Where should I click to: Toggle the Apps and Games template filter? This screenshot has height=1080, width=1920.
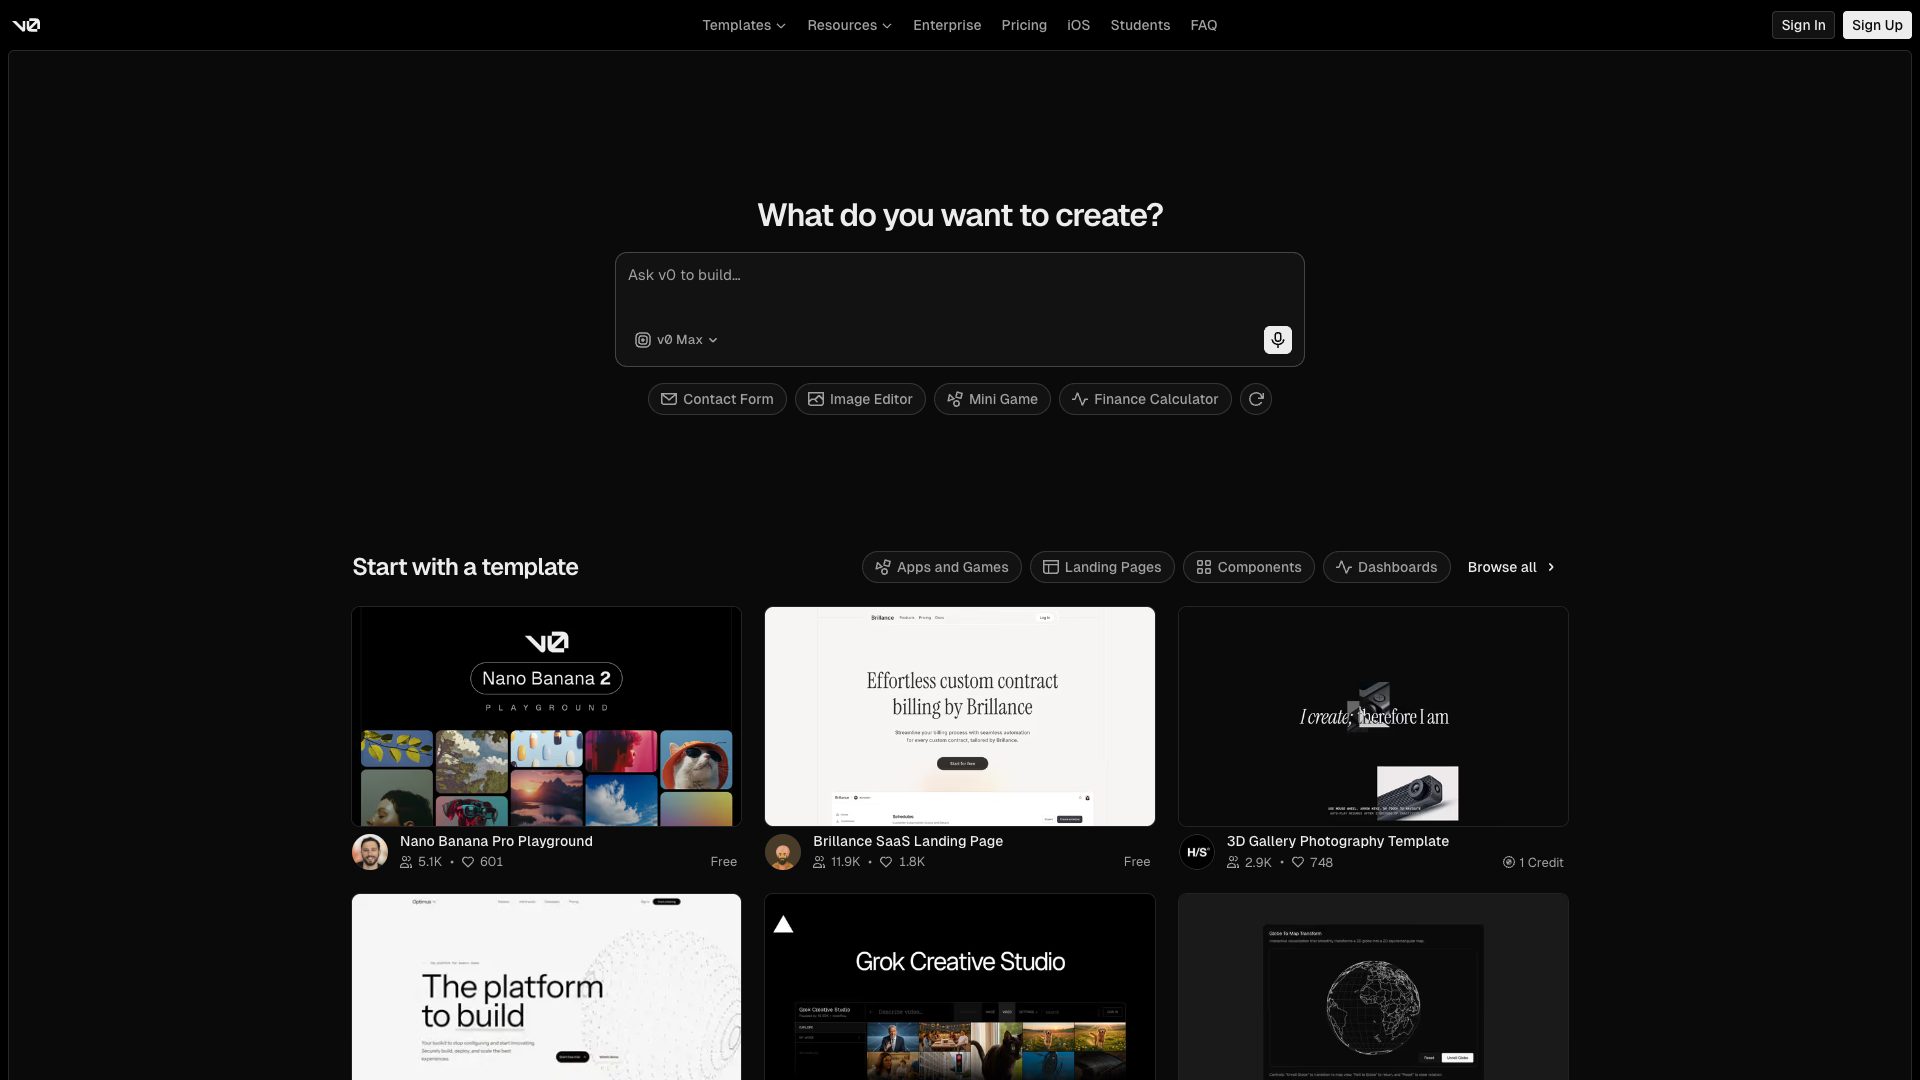[x=941, y=567]
